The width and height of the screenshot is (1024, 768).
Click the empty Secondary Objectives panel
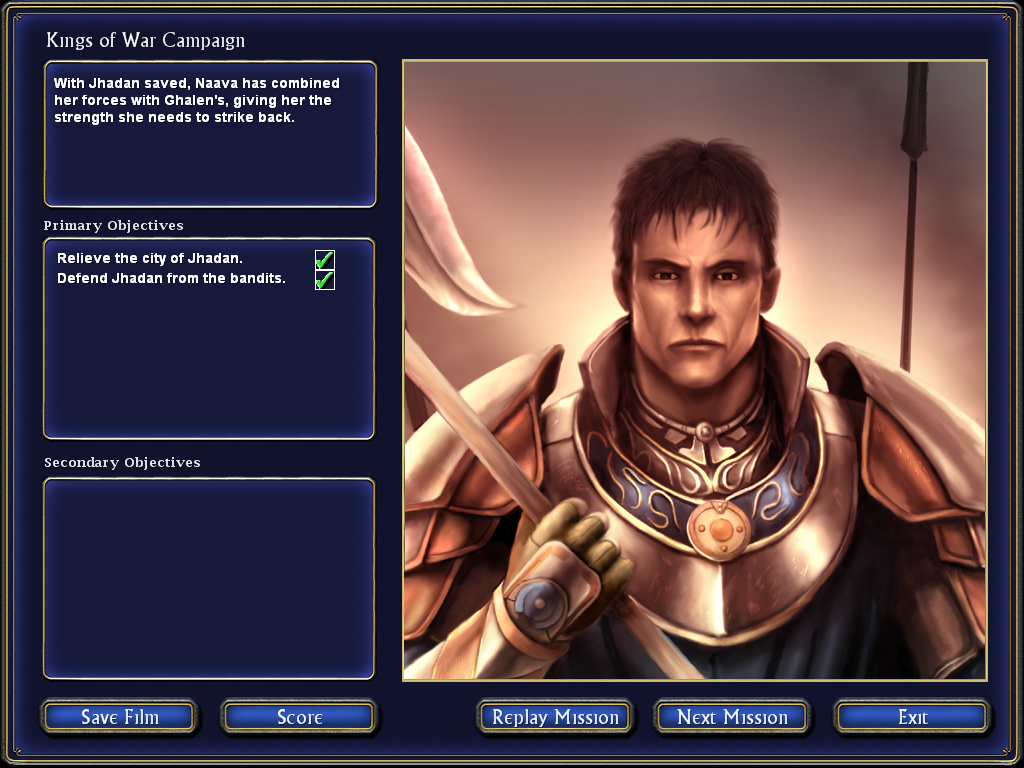point(209,579)
